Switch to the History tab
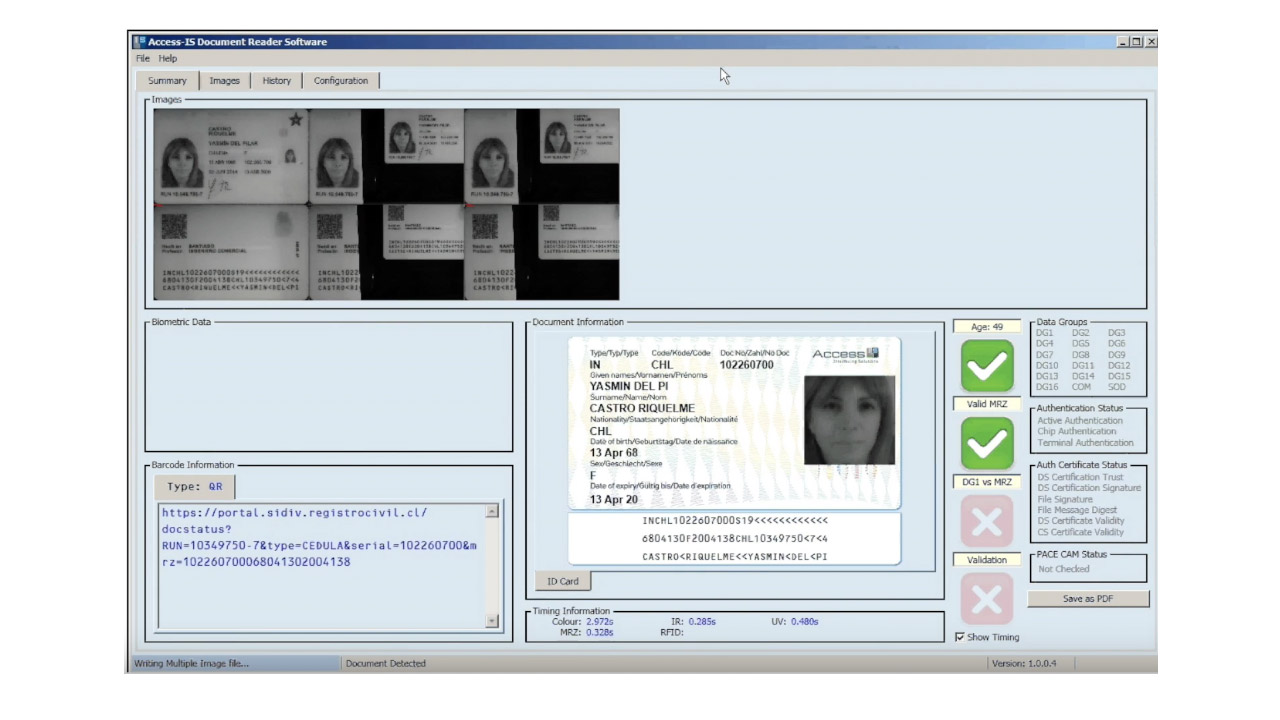 (x=276, y=80)
